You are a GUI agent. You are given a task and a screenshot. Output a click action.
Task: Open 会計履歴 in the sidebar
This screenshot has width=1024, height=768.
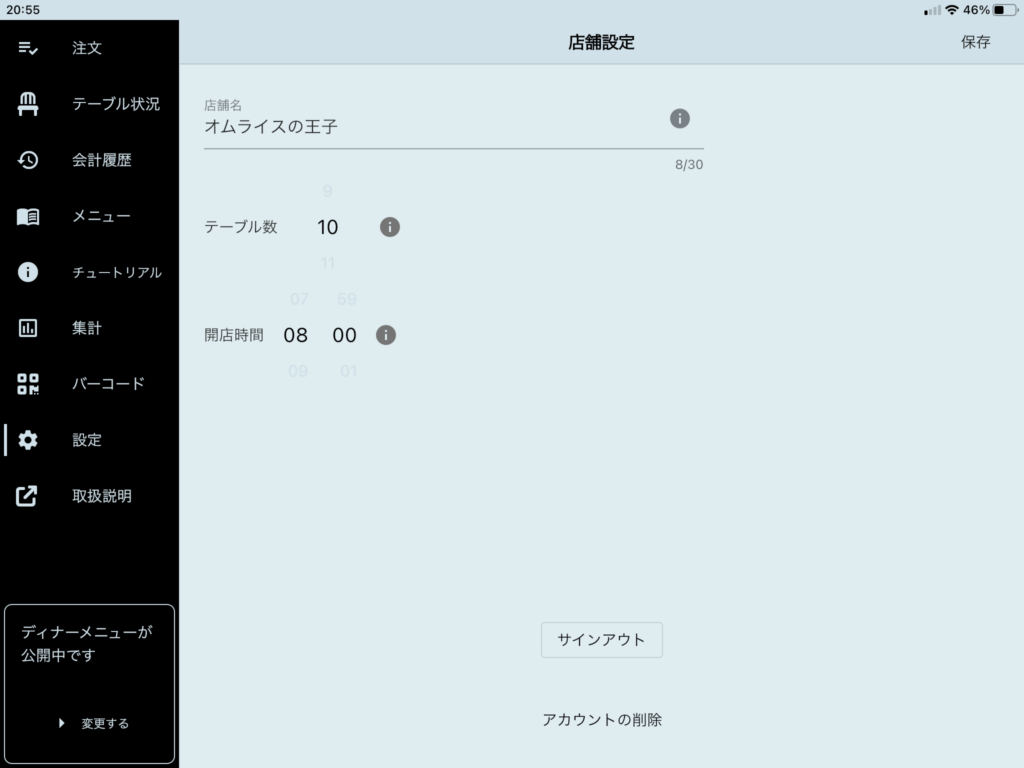point(102,160)
